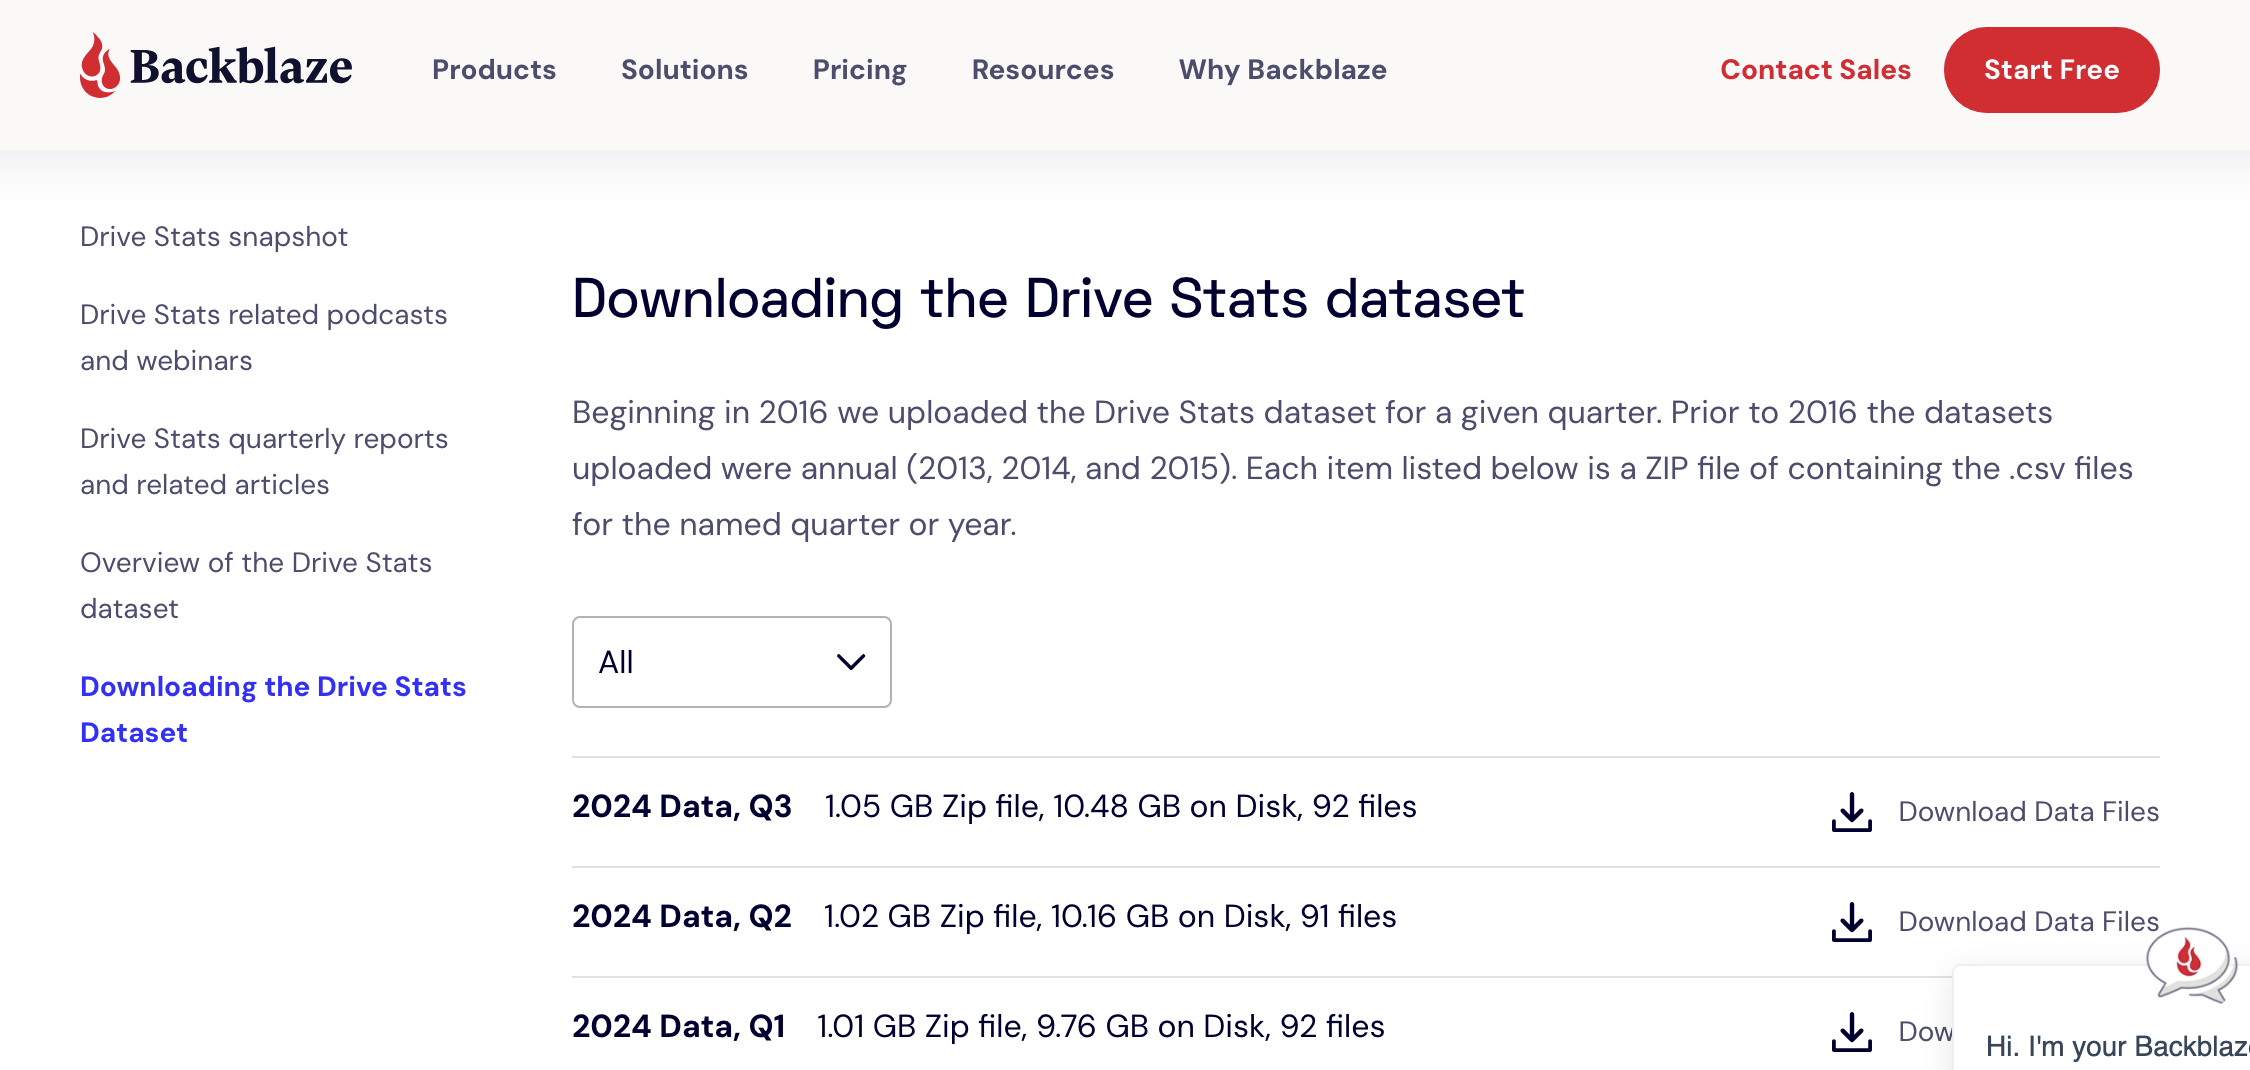
Task: Open Drive Stats quarterly reports and related articles
Action: coord(263,461)
